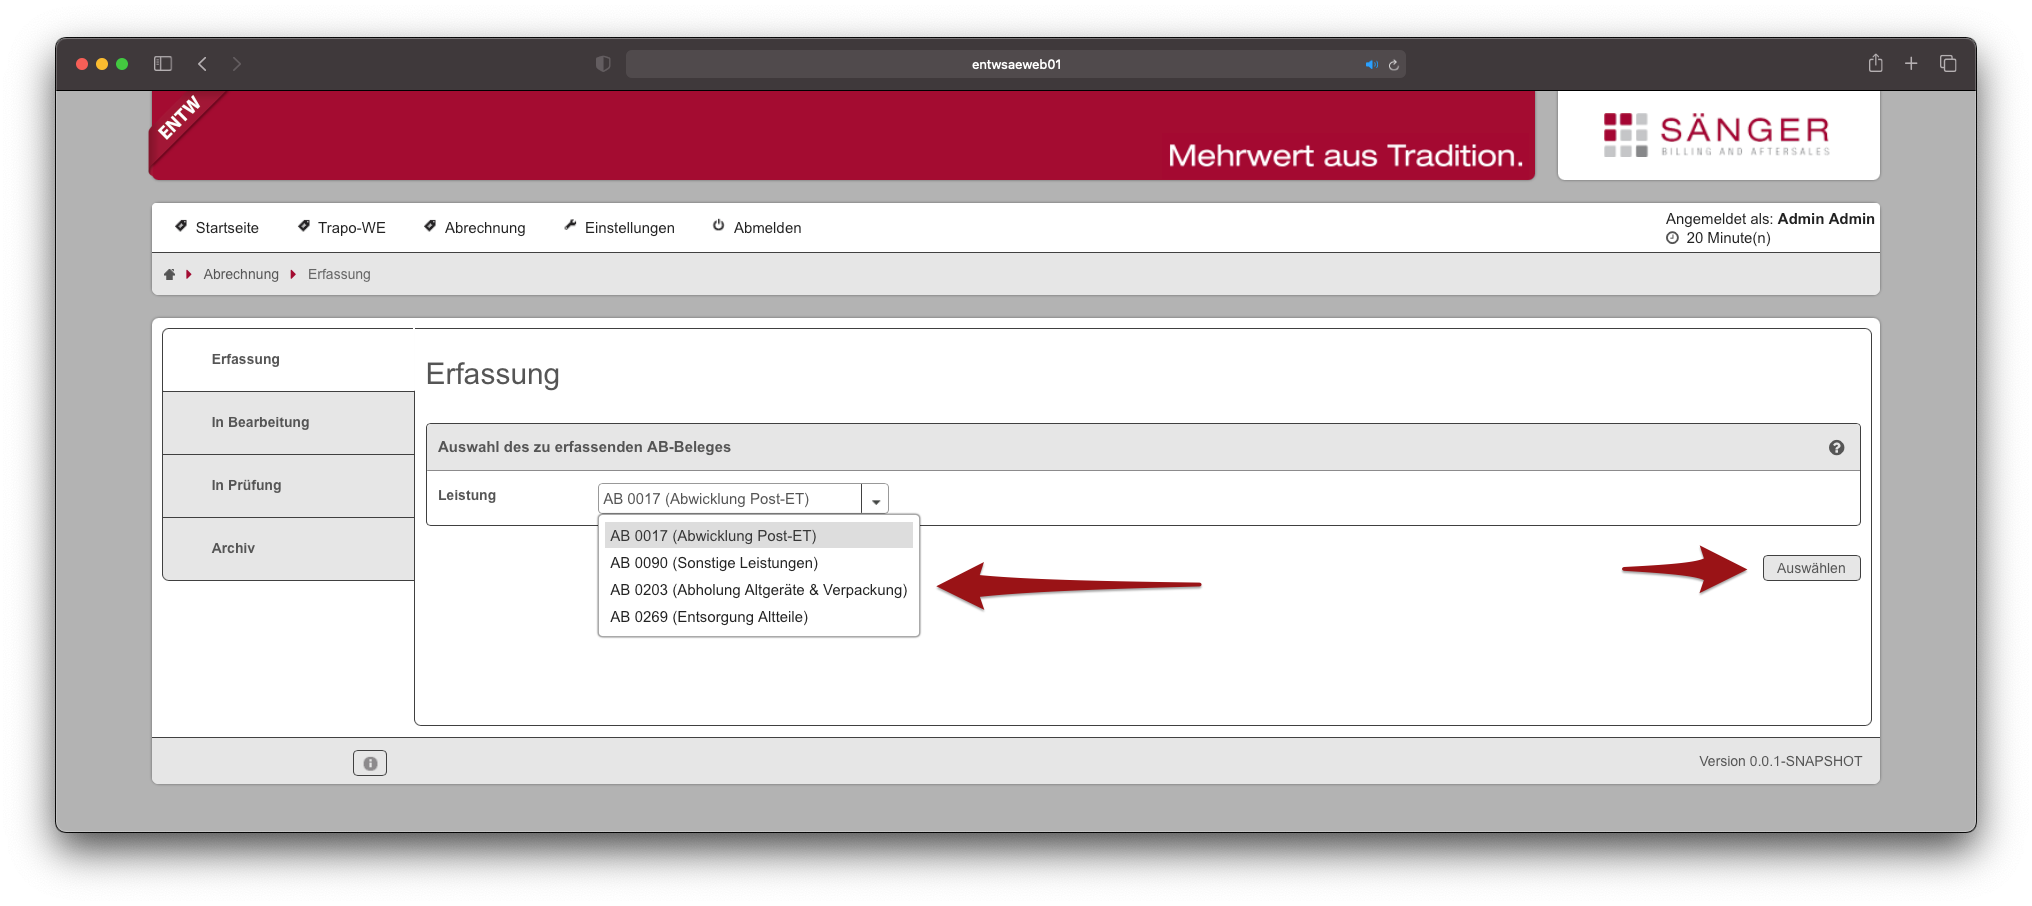Viewport: 2032px width, 906px height.
Task: Open the Einstellungen menu
Action: tap(619, 228)
